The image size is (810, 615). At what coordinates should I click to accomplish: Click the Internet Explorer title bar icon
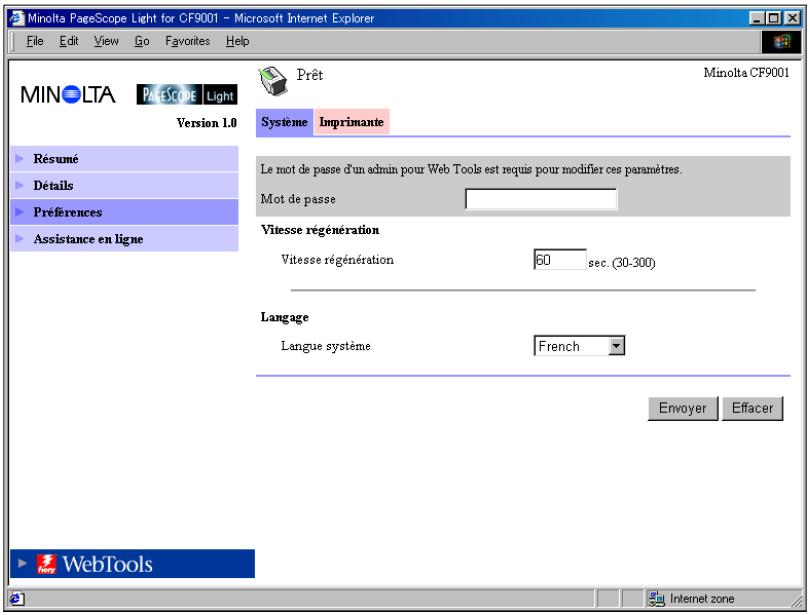(17, 18)
